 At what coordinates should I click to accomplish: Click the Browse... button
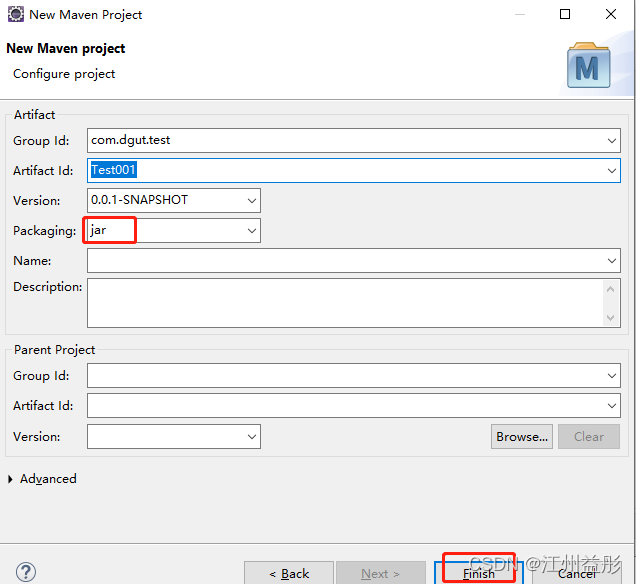coord(522,437)
